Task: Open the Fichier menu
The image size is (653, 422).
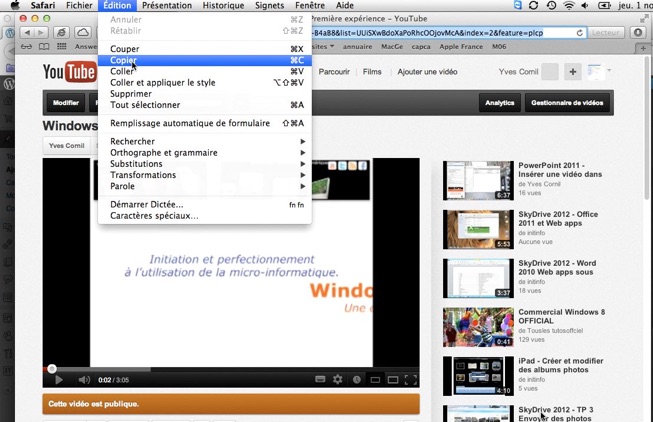Action: (79, 5)
